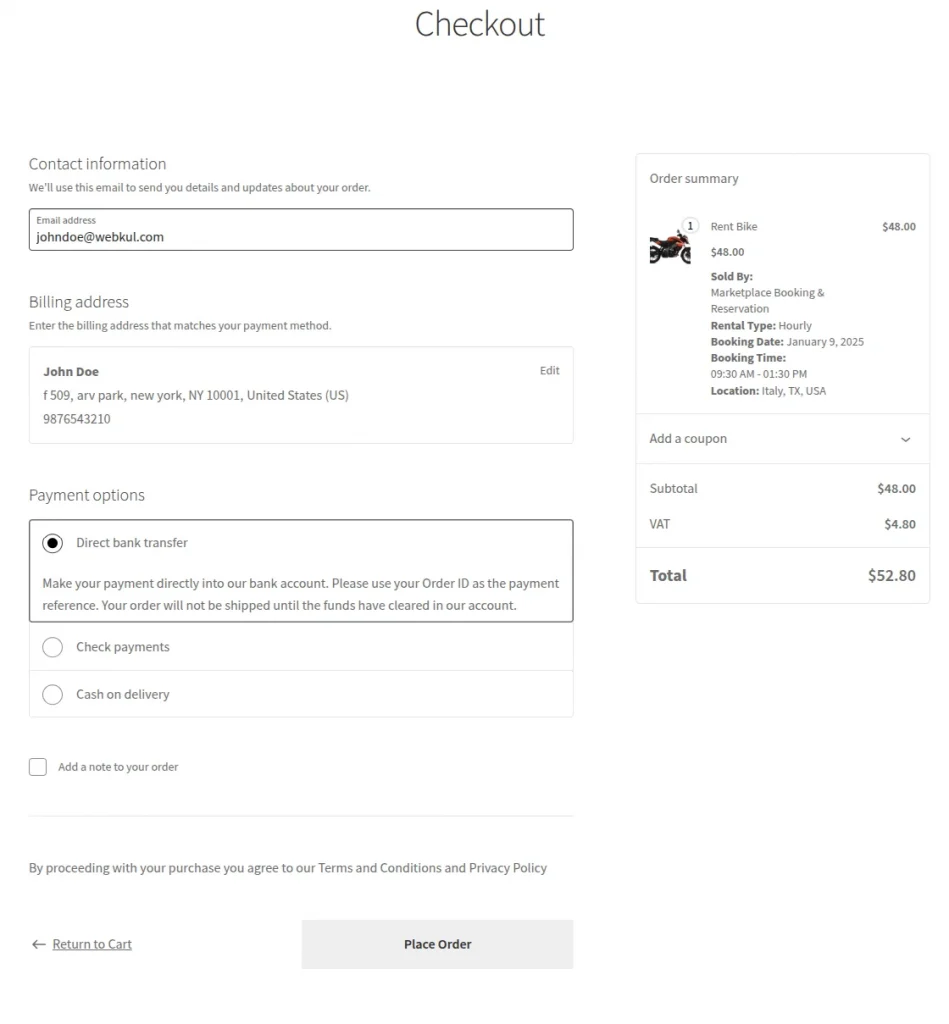
Task: Click the VAT amount $4.80
Action: [x=899, y=524]
